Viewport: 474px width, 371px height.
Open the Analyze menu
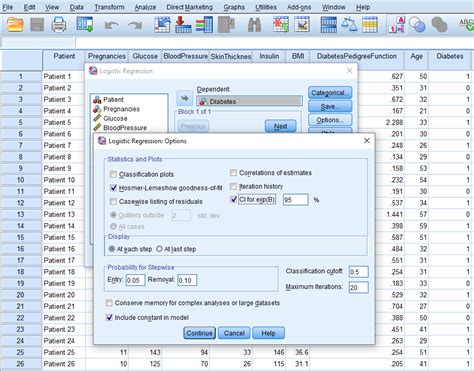click(145, 7)
